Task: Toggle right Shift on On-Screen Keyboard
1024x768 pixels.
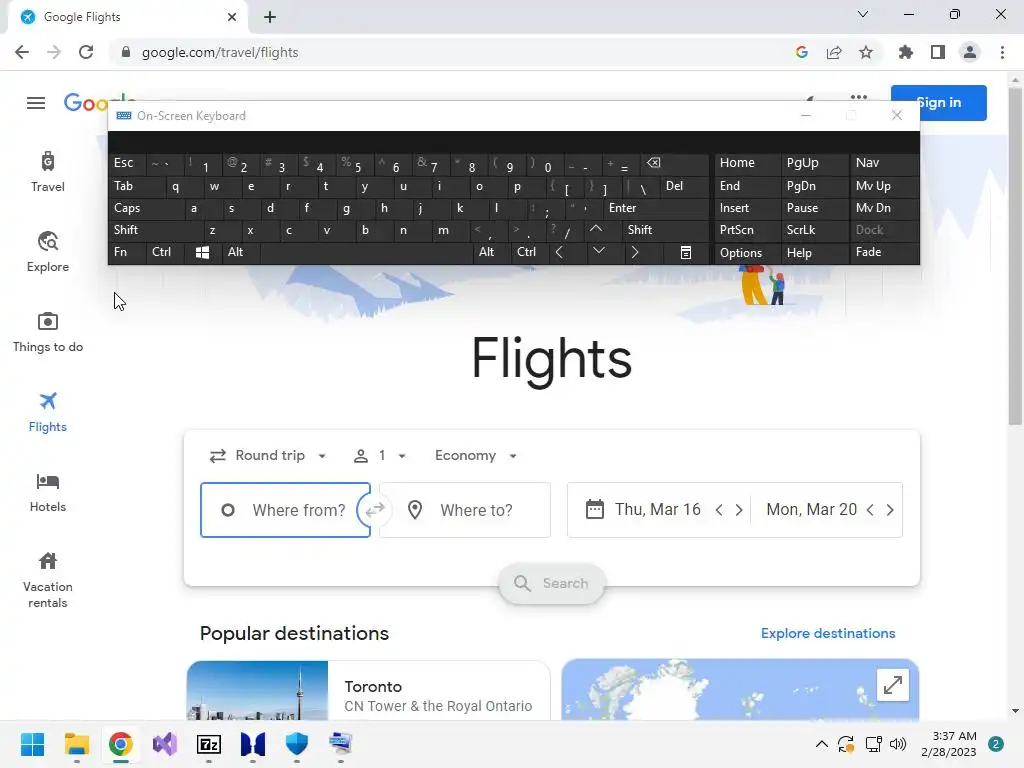Action: [x=665, y=230]
